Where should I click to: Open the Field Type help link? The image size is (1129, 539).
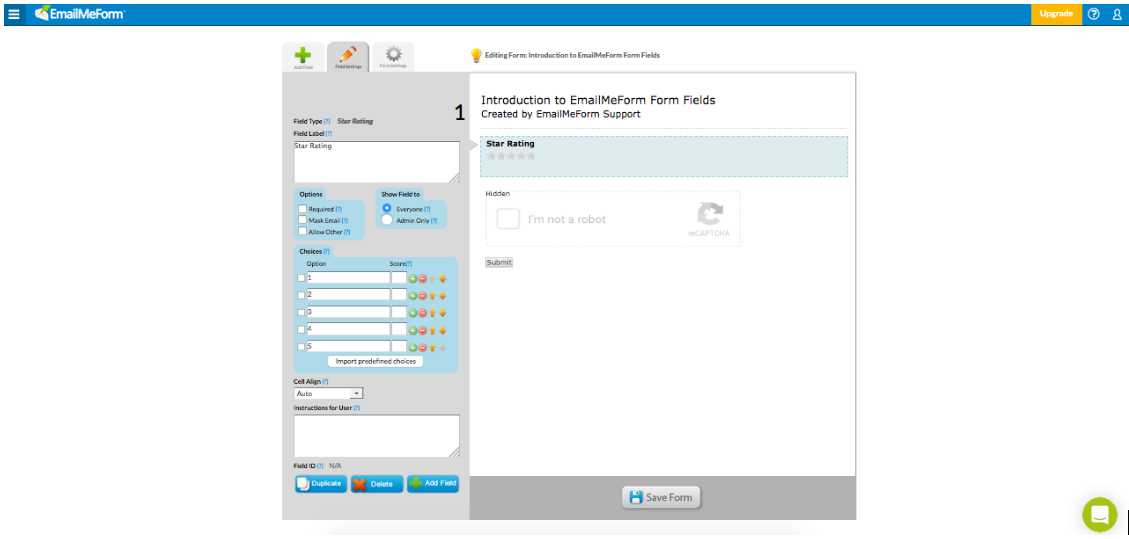(x=327, y=122)
